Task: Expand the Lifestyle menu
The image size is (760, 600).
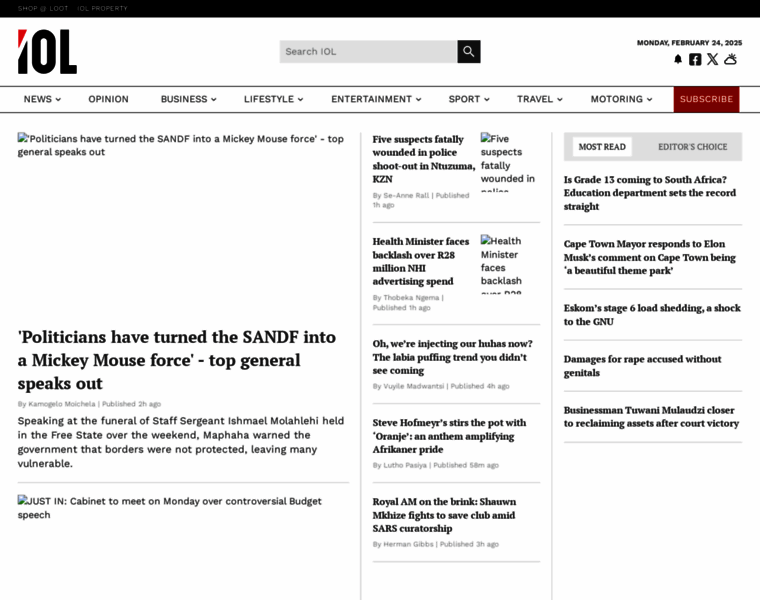Action: pyautogui.click(x=273, y=99)
